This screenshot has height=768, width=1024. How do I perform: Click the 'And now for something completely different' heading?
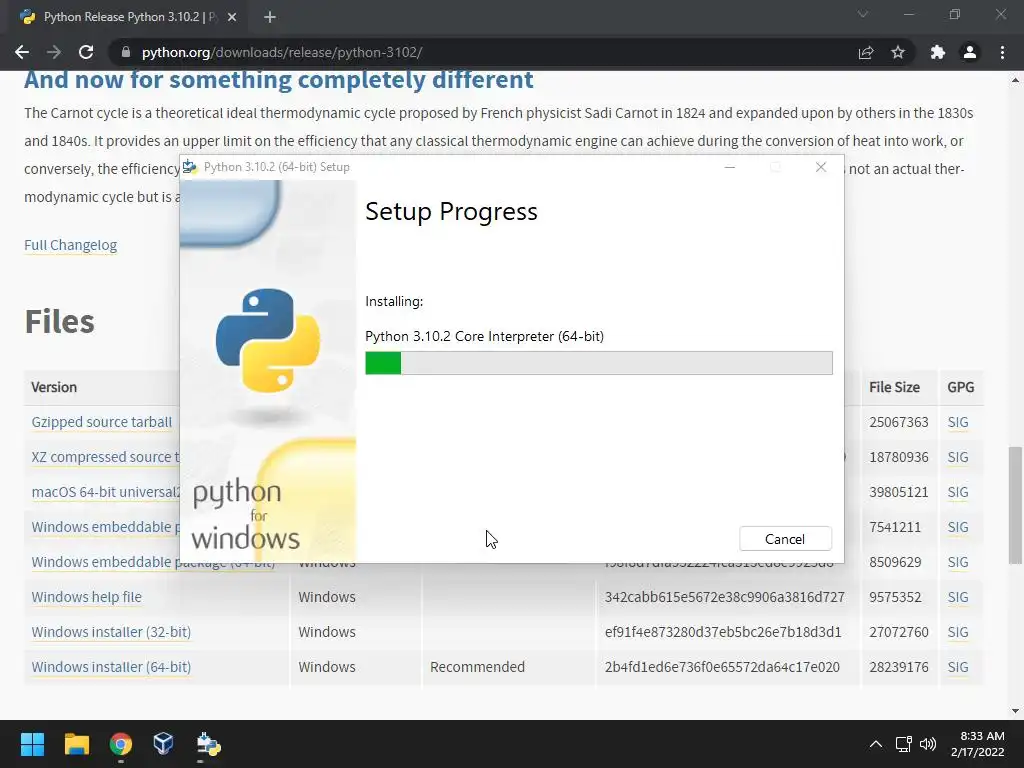pos(279,80)
